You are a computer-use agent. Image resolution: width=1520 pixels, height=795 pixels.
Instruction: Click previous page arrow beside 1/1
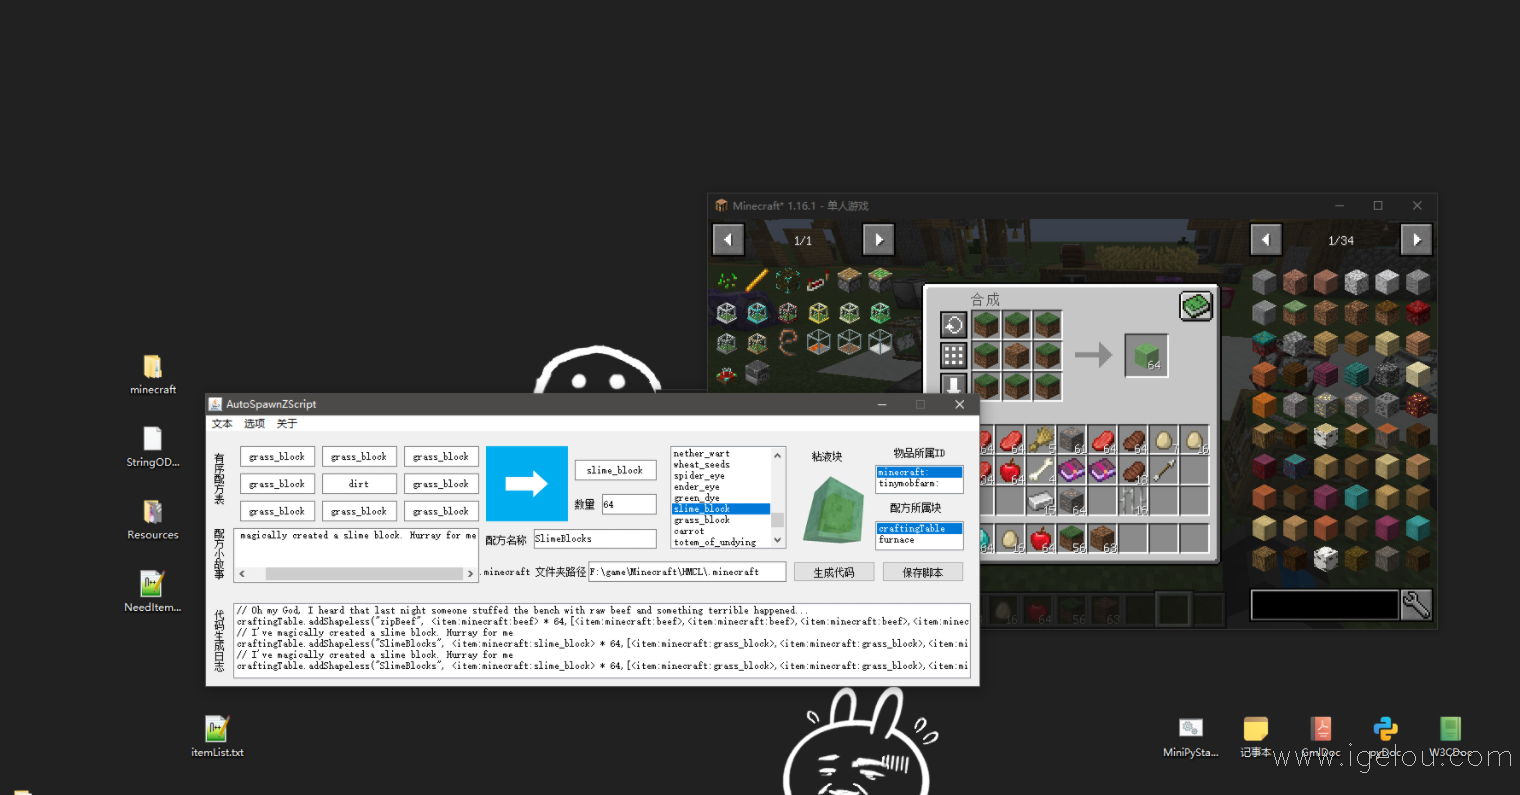[x=728, y=240]
